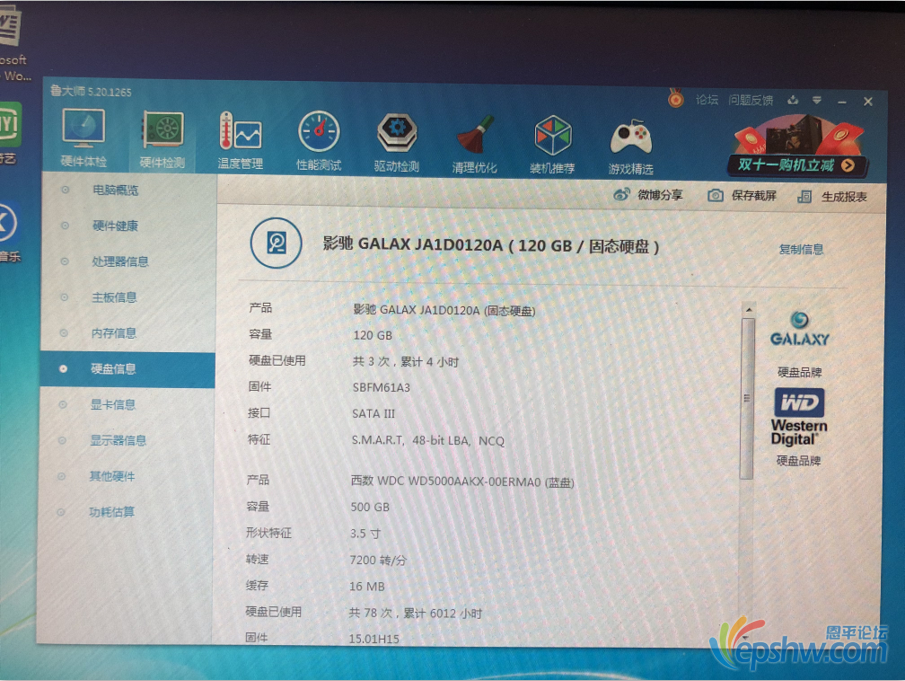Screen dimensions: 905x681
Task: Select 功耗估算 in the sidebar
Action: coord(111,512)
